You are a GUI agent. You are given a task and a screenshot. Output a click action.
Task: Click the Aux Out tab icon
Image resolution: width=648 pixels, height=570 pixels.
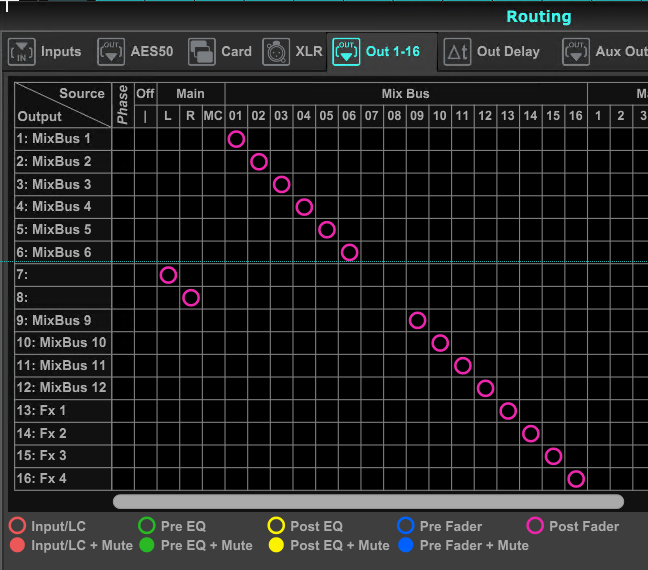click(x=575, y=52)
